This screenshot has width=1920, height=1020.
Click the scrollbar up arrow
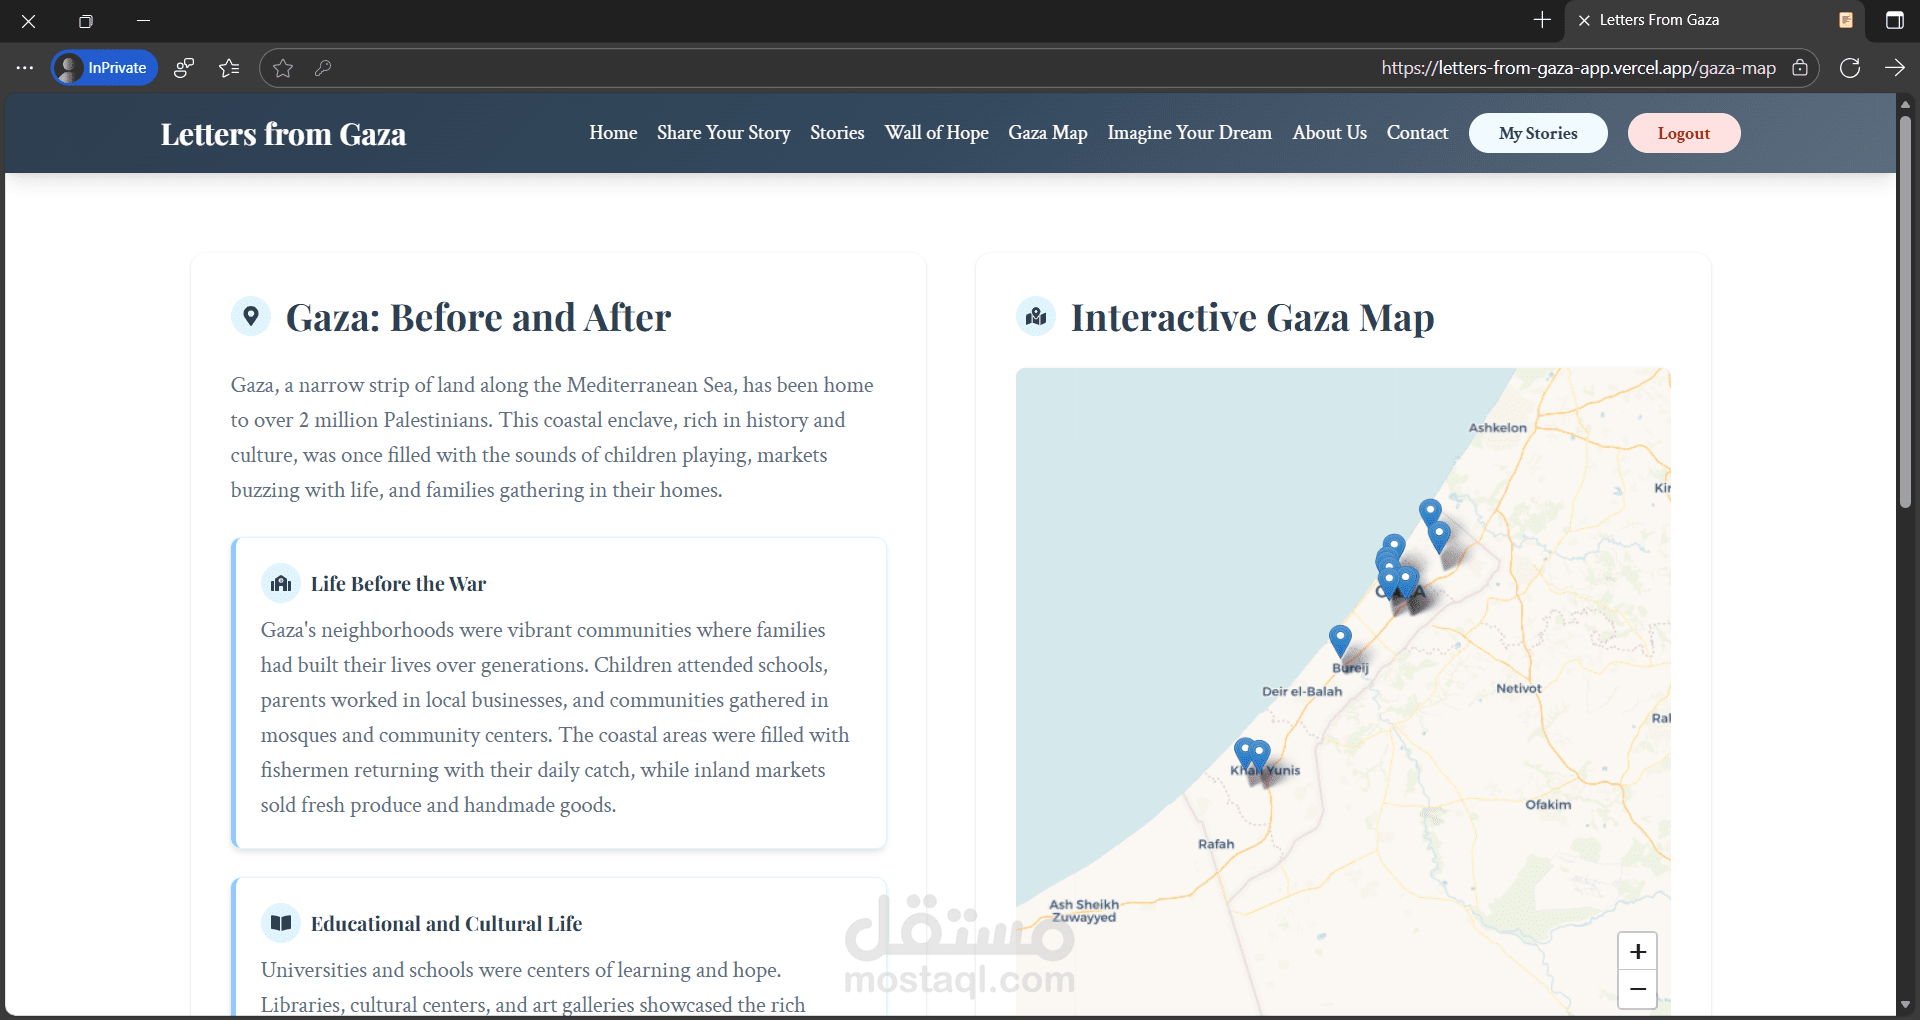[x=1905, y=103]
